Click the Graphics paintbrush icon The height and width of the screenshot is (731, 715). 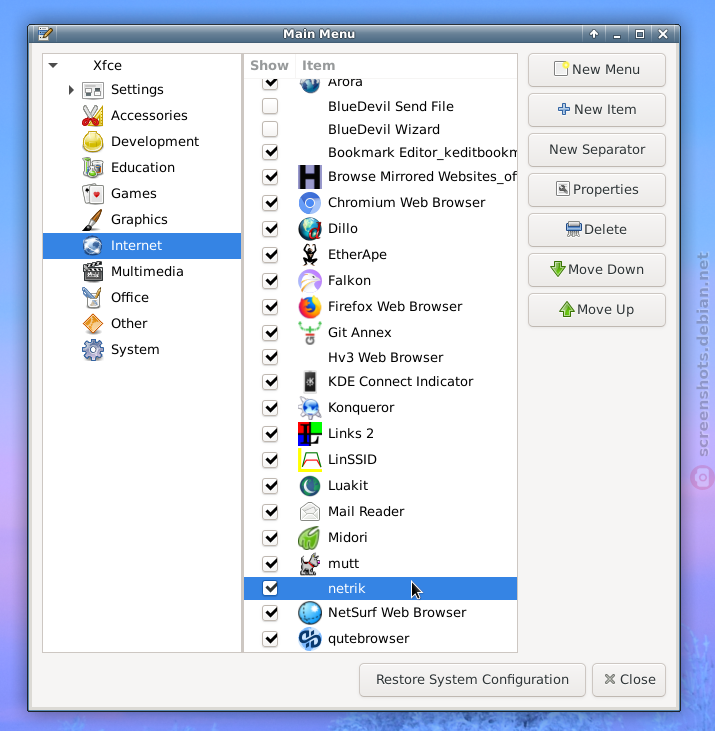pos(93,220)
